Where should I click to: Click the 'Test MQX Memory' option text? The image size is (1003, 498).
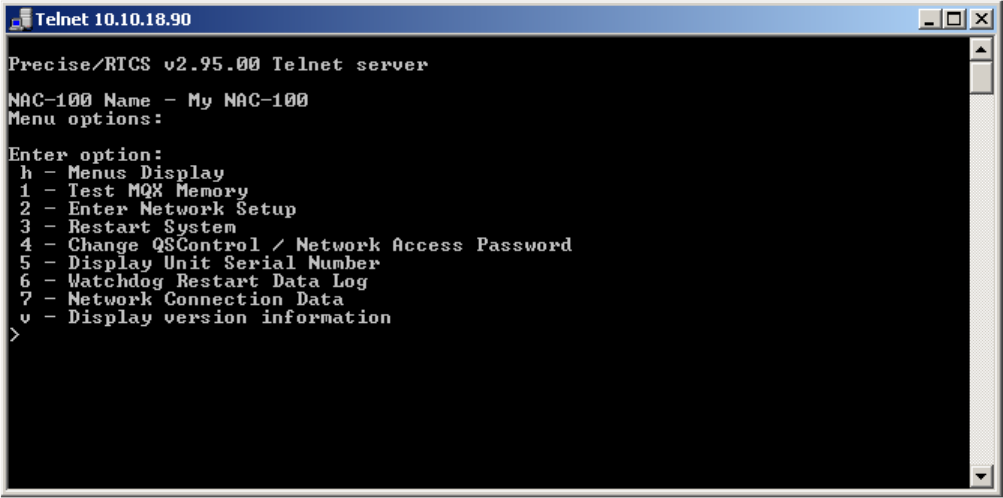pos(157,191)
